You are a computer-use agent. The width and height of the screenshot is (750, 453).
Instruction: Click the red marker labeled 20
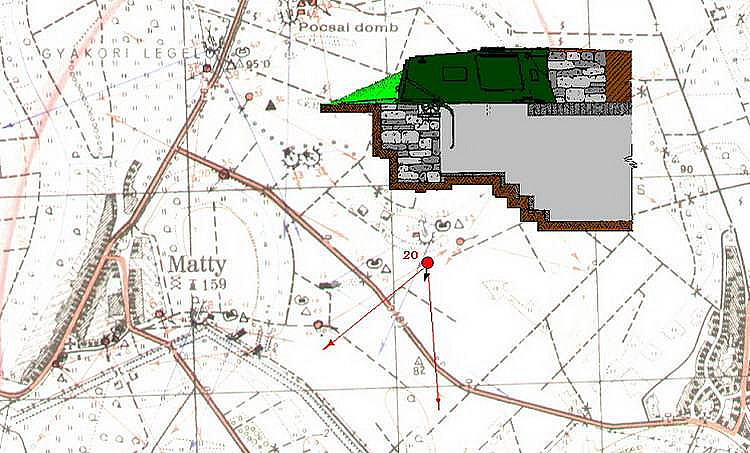(428, 262)
